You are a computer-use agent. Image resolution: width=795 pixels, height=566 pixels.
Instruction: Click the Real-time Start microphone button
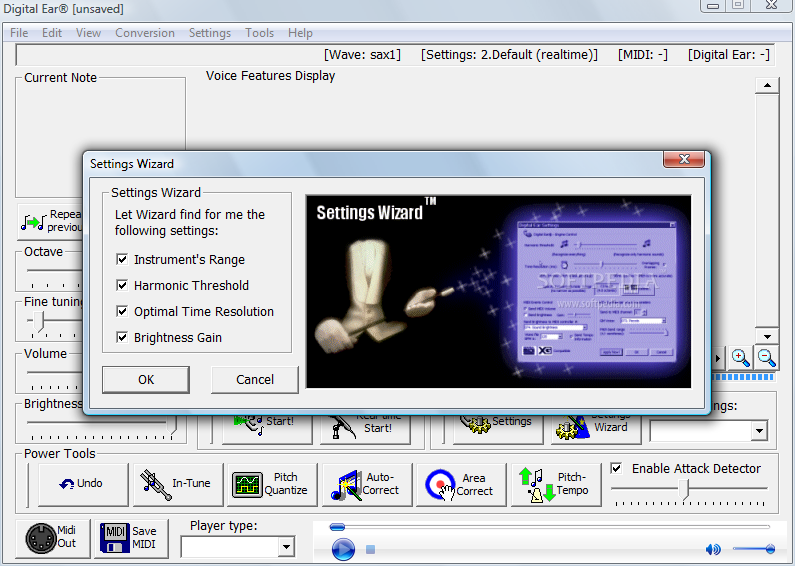coord(365,430)
